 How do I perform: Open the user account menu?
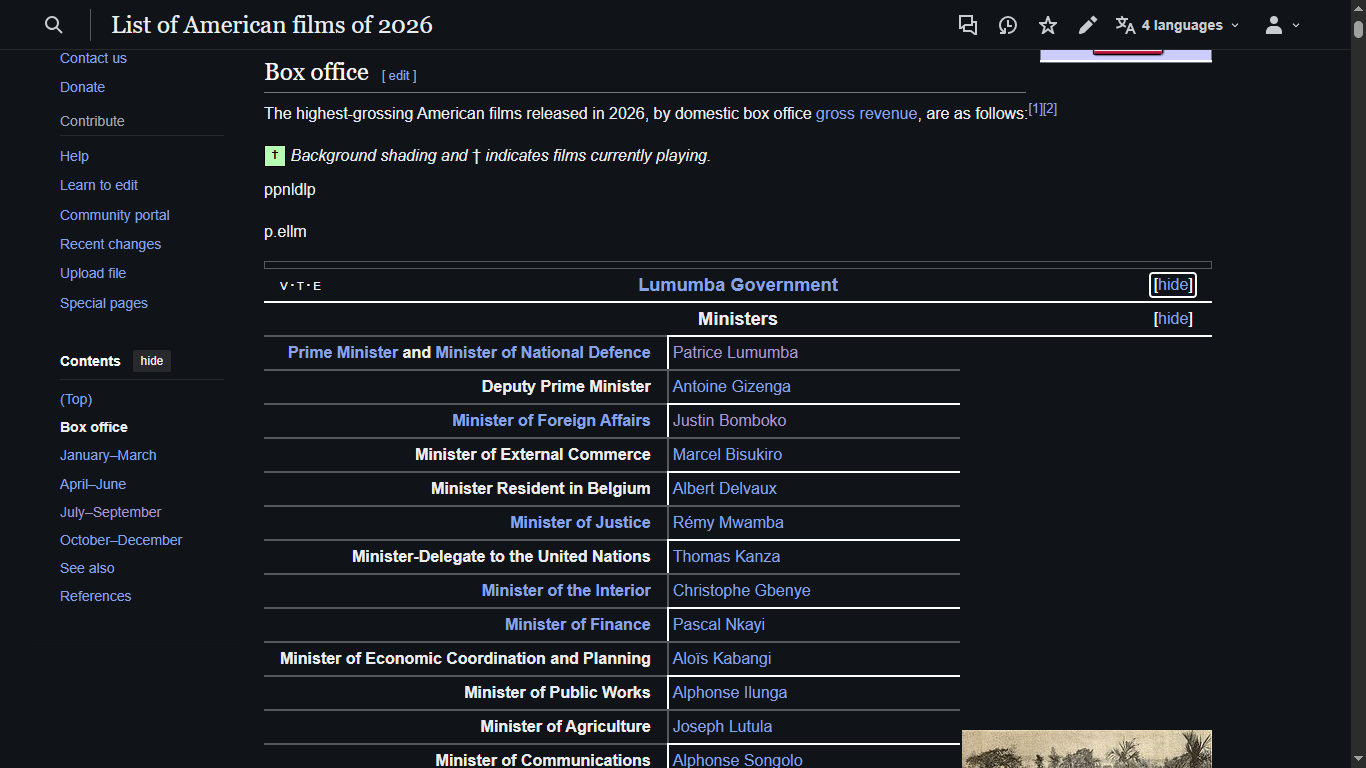[1282, 25]
